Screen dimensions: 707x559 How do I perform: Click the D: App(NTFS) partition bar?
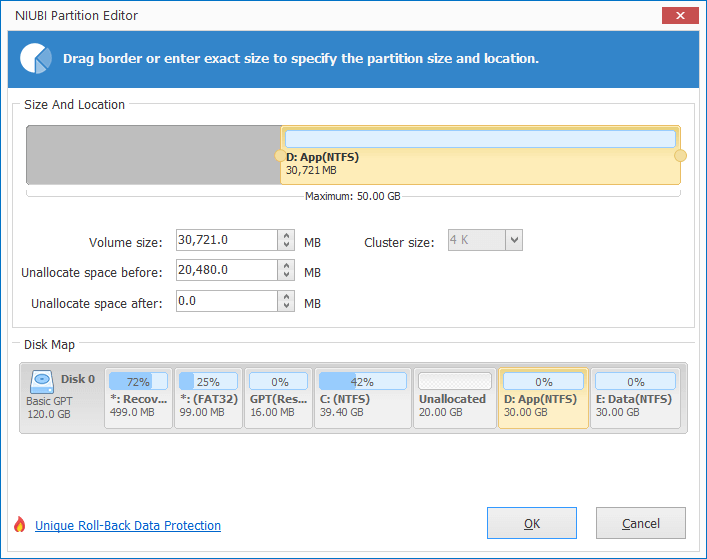click(480, 156)
